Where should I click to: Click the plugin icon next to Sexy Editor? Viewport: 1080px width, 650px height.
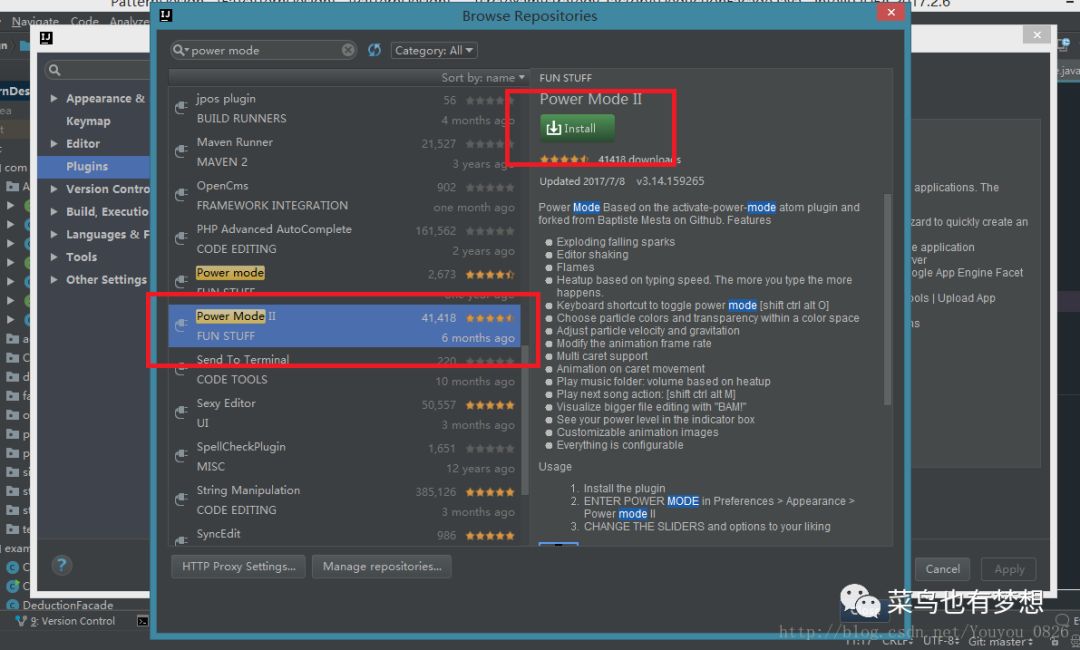click(x=181, y=412)
